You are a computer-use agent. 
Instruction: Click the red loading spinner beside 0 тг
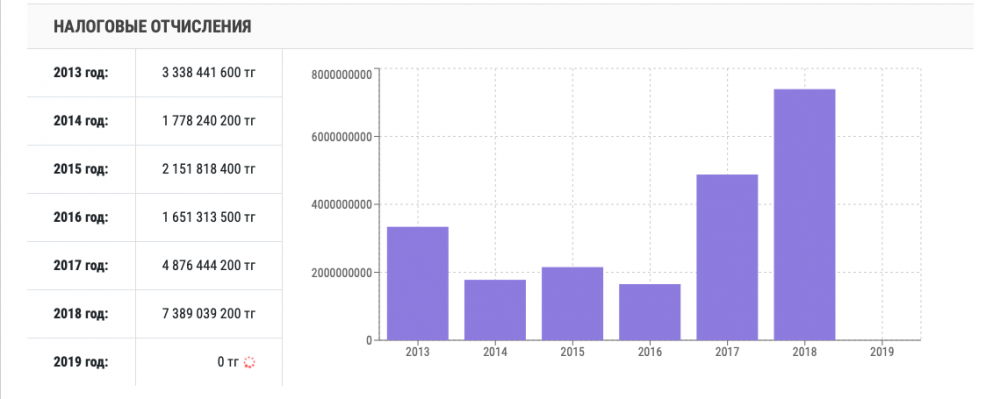point(249,363)
